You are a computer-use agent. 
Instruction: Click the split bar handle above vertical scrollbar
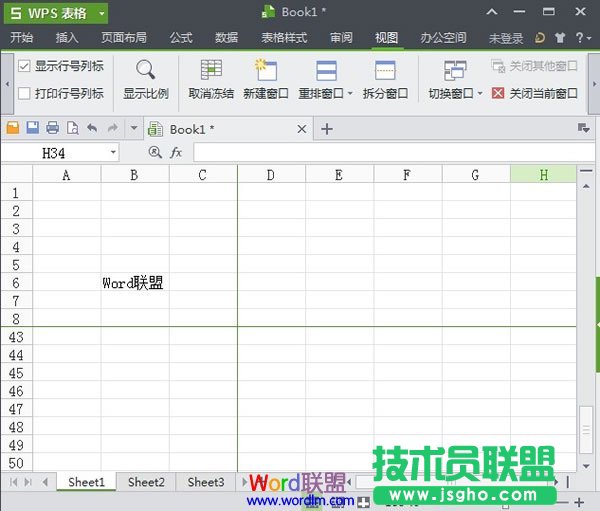tap(586, 171)
